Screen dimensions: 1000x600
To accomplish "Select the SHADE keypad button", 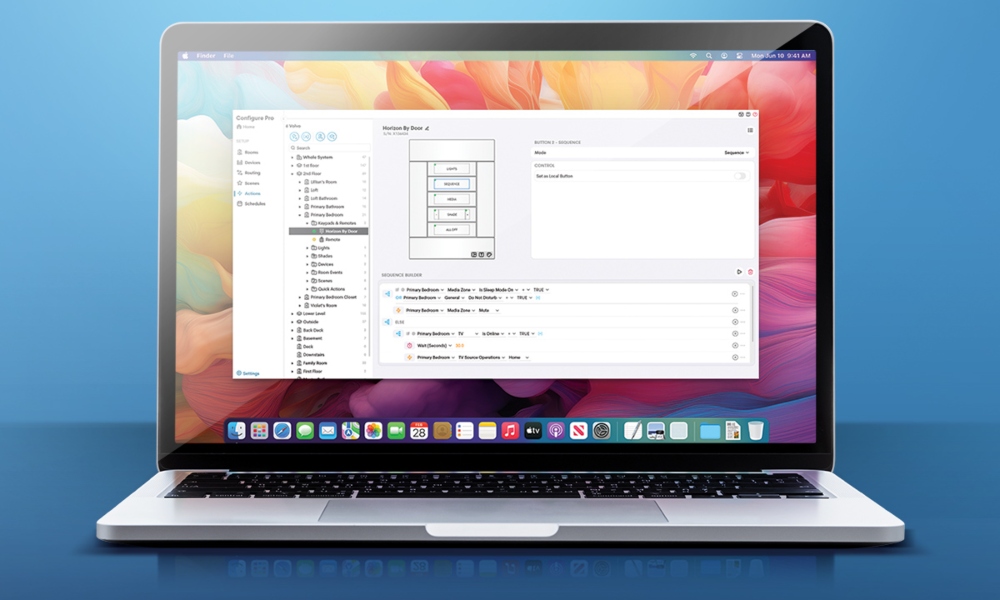I will 452,215.
